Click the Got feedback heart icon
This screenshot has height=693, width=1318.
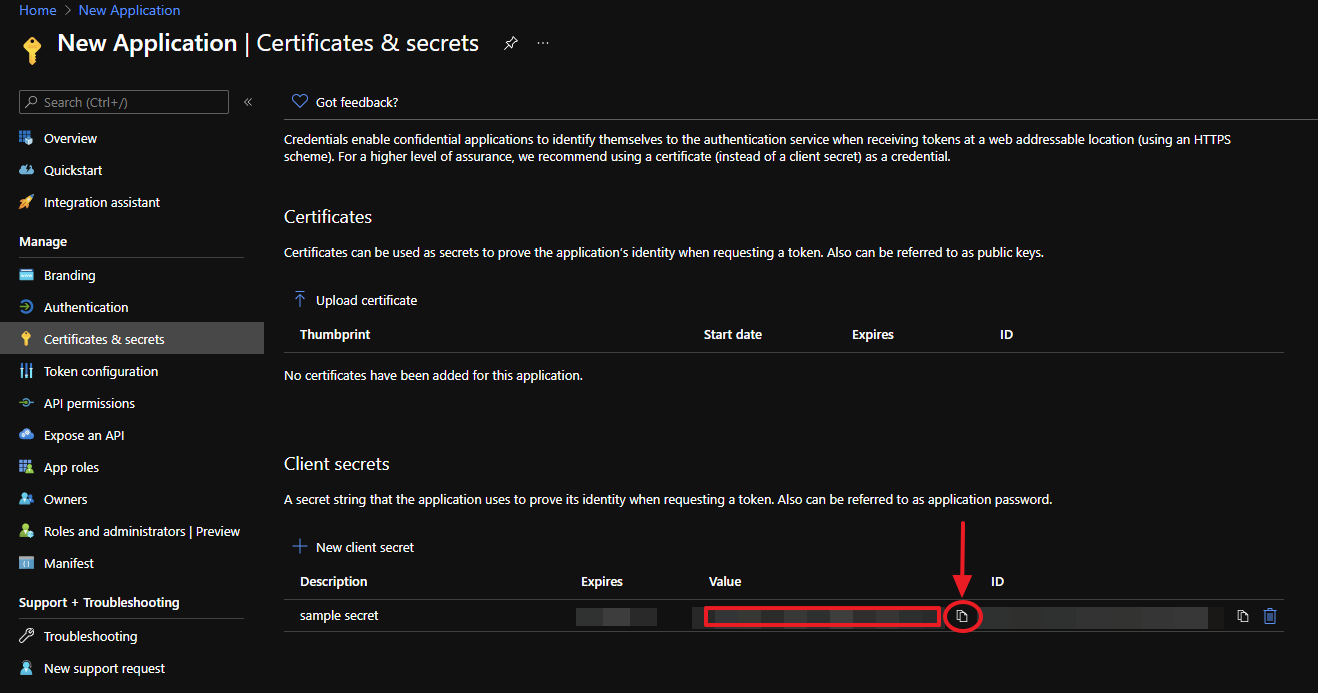[299, 102]
